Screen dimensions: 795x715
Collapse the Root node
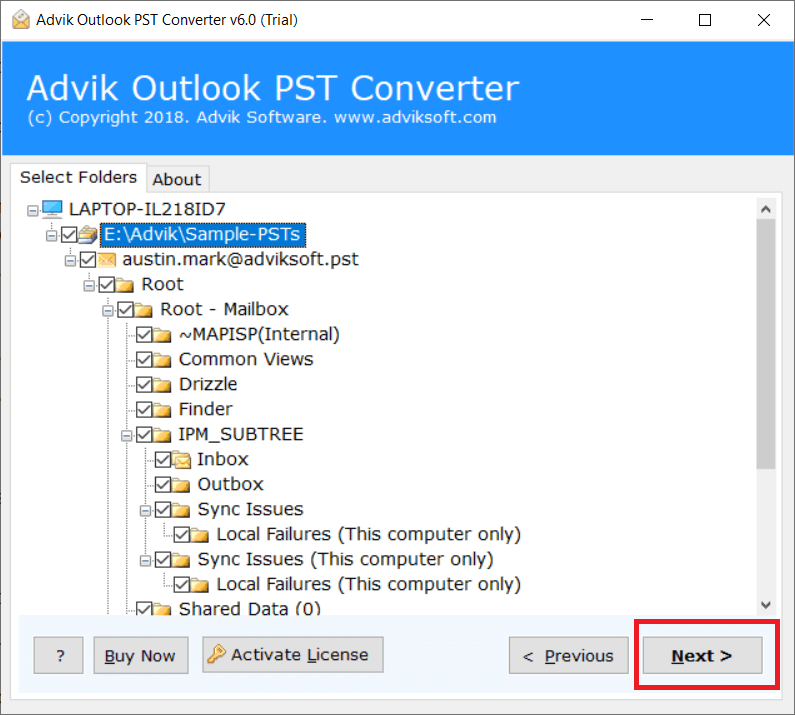point(89,285)
